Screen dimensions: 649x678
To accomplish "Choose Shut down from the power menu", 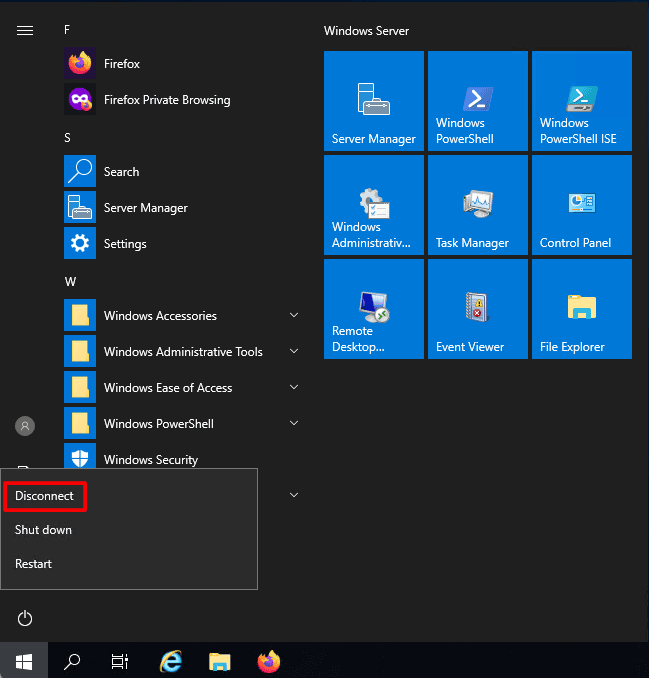I will tap(43, 530).
